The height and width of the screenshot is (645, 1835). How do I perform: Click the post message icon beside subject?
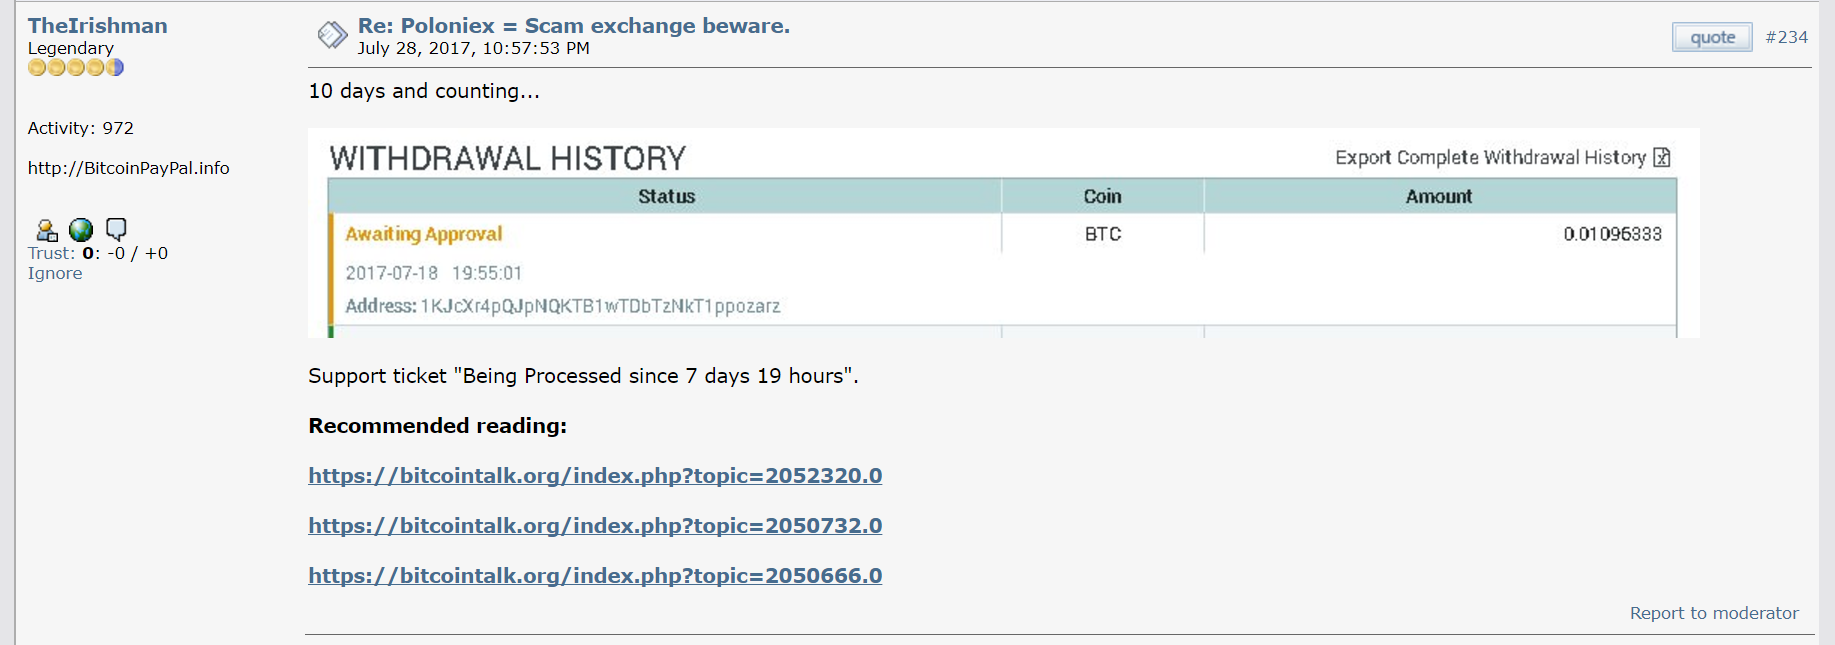(x=332, y=36)
